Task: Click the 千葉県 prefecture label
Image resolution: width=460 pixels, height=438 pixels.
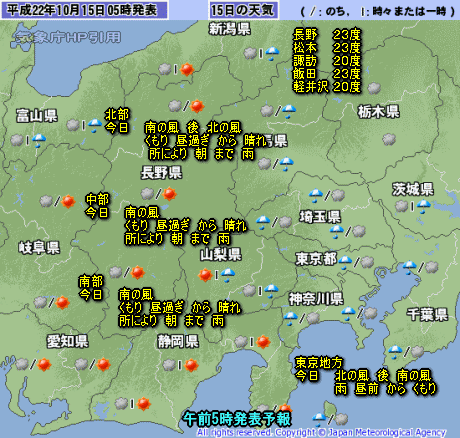Action: pos(427,315)
